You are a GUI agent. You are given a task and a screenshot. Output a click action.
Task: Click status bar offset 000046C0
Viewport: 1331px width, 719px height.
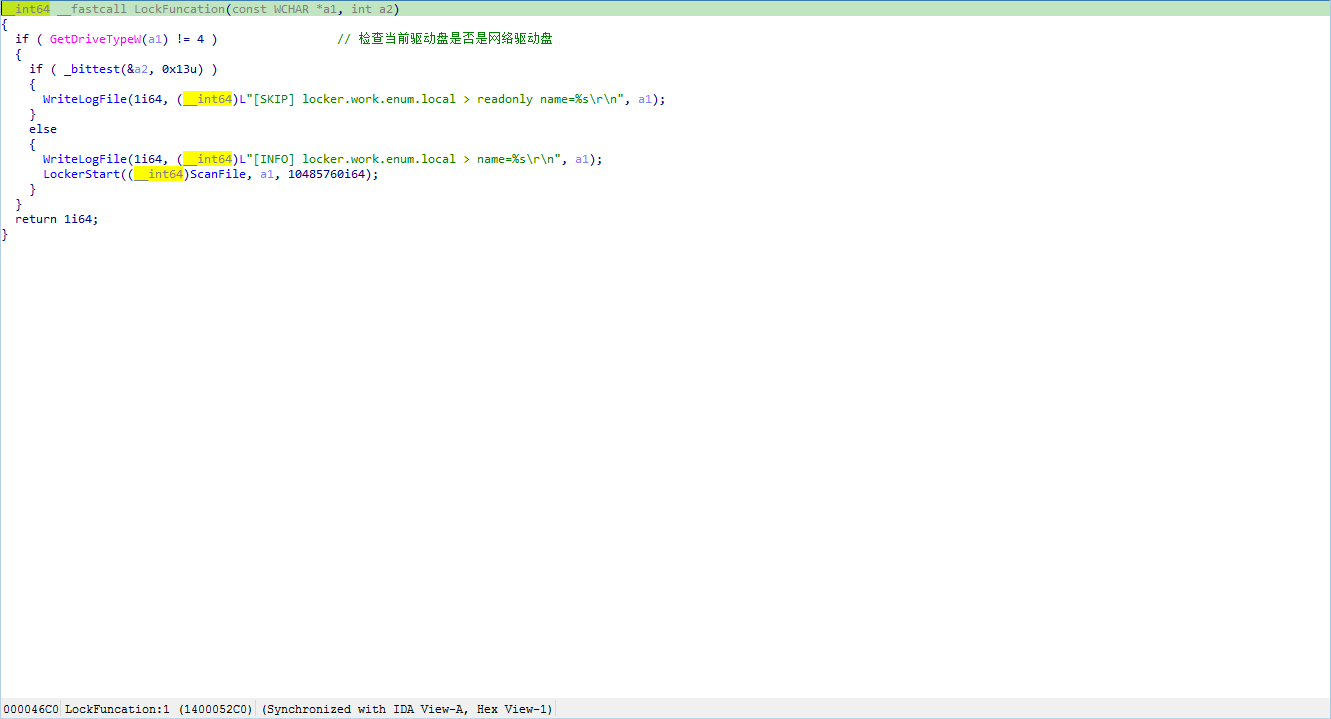click(x=31, y=709)
